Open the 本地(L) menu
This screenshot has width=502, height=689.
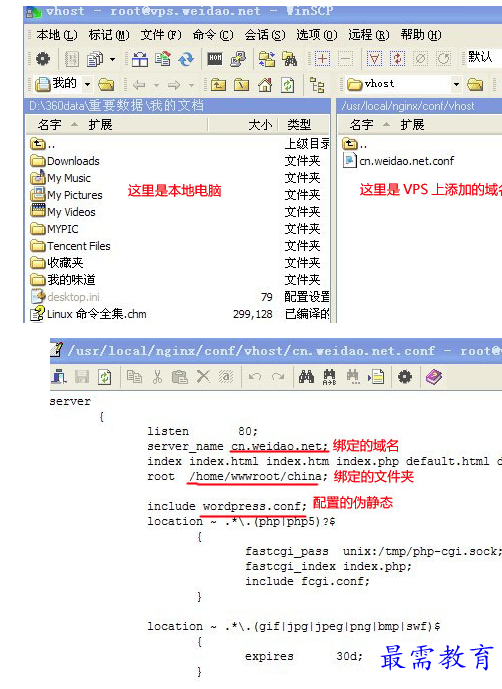(57, 35)
